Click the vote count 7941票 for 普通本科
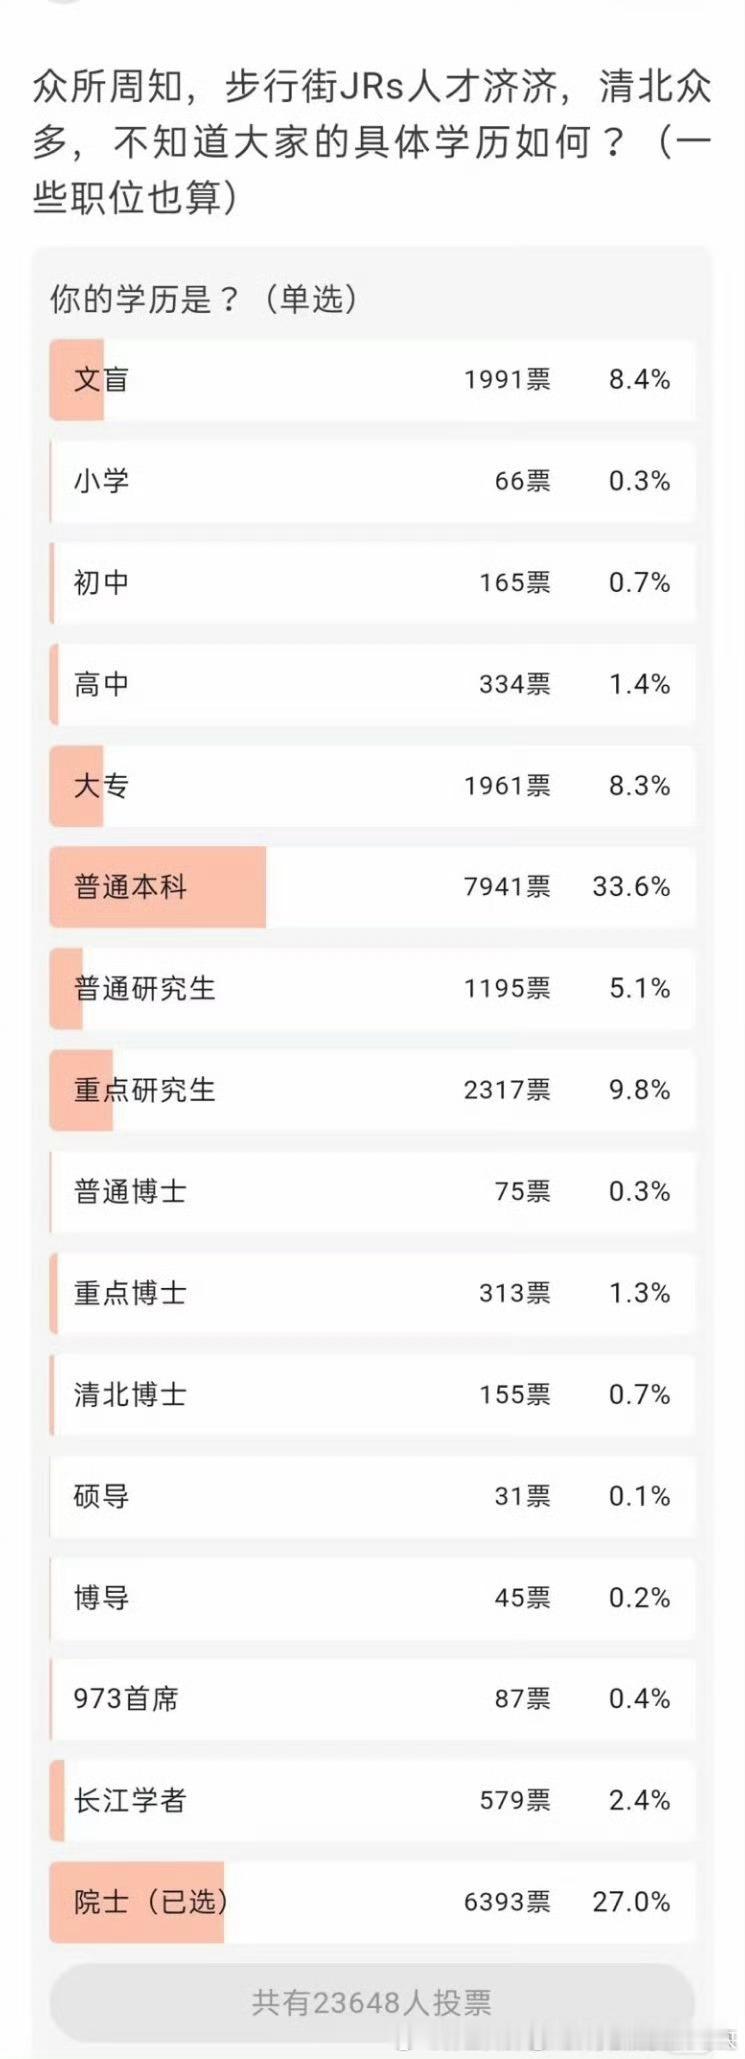Viewport: 745px width, 2059px height. tap(511, 886)
